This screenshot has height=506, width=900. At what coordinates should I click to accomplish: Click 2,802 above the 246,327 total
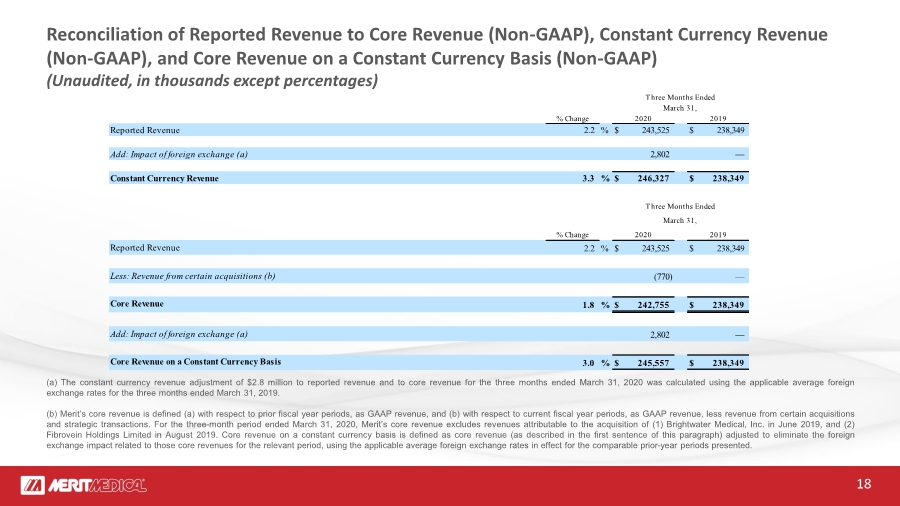[x=660, y=154]
